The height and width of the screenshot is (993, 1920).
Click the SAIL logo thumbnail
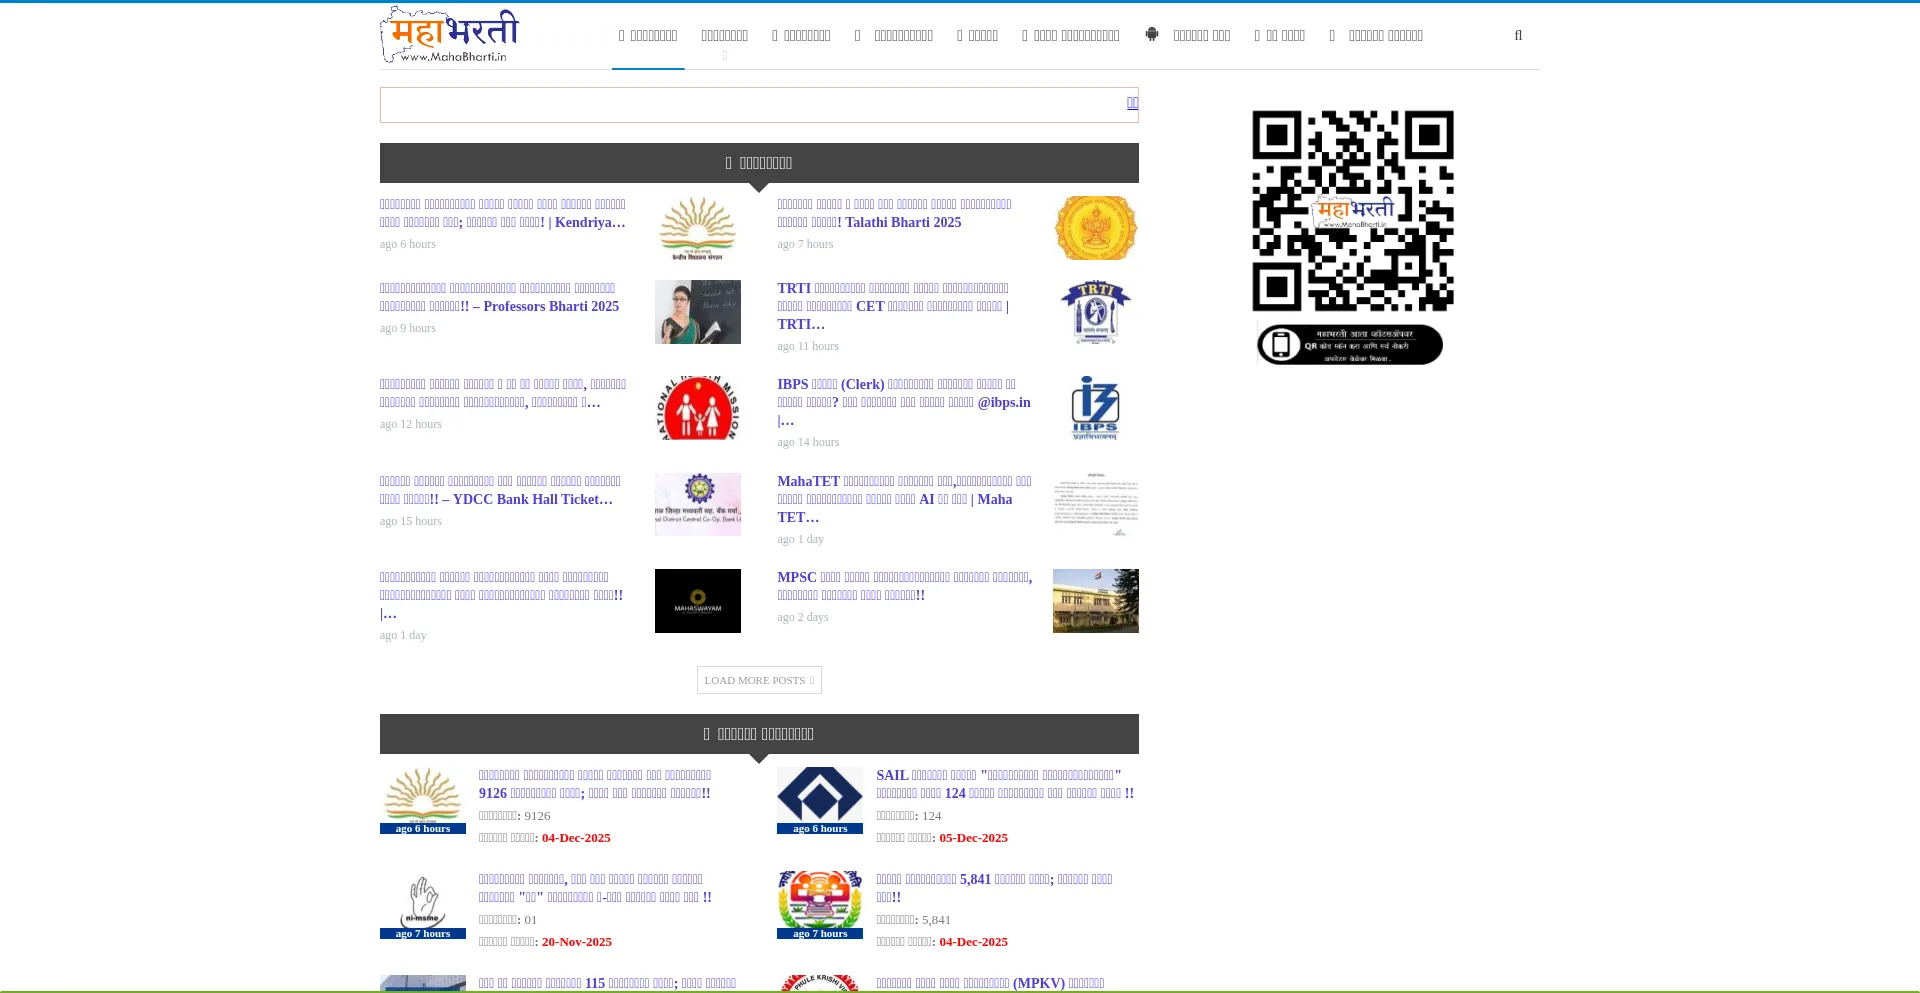(x=819, y=795)
